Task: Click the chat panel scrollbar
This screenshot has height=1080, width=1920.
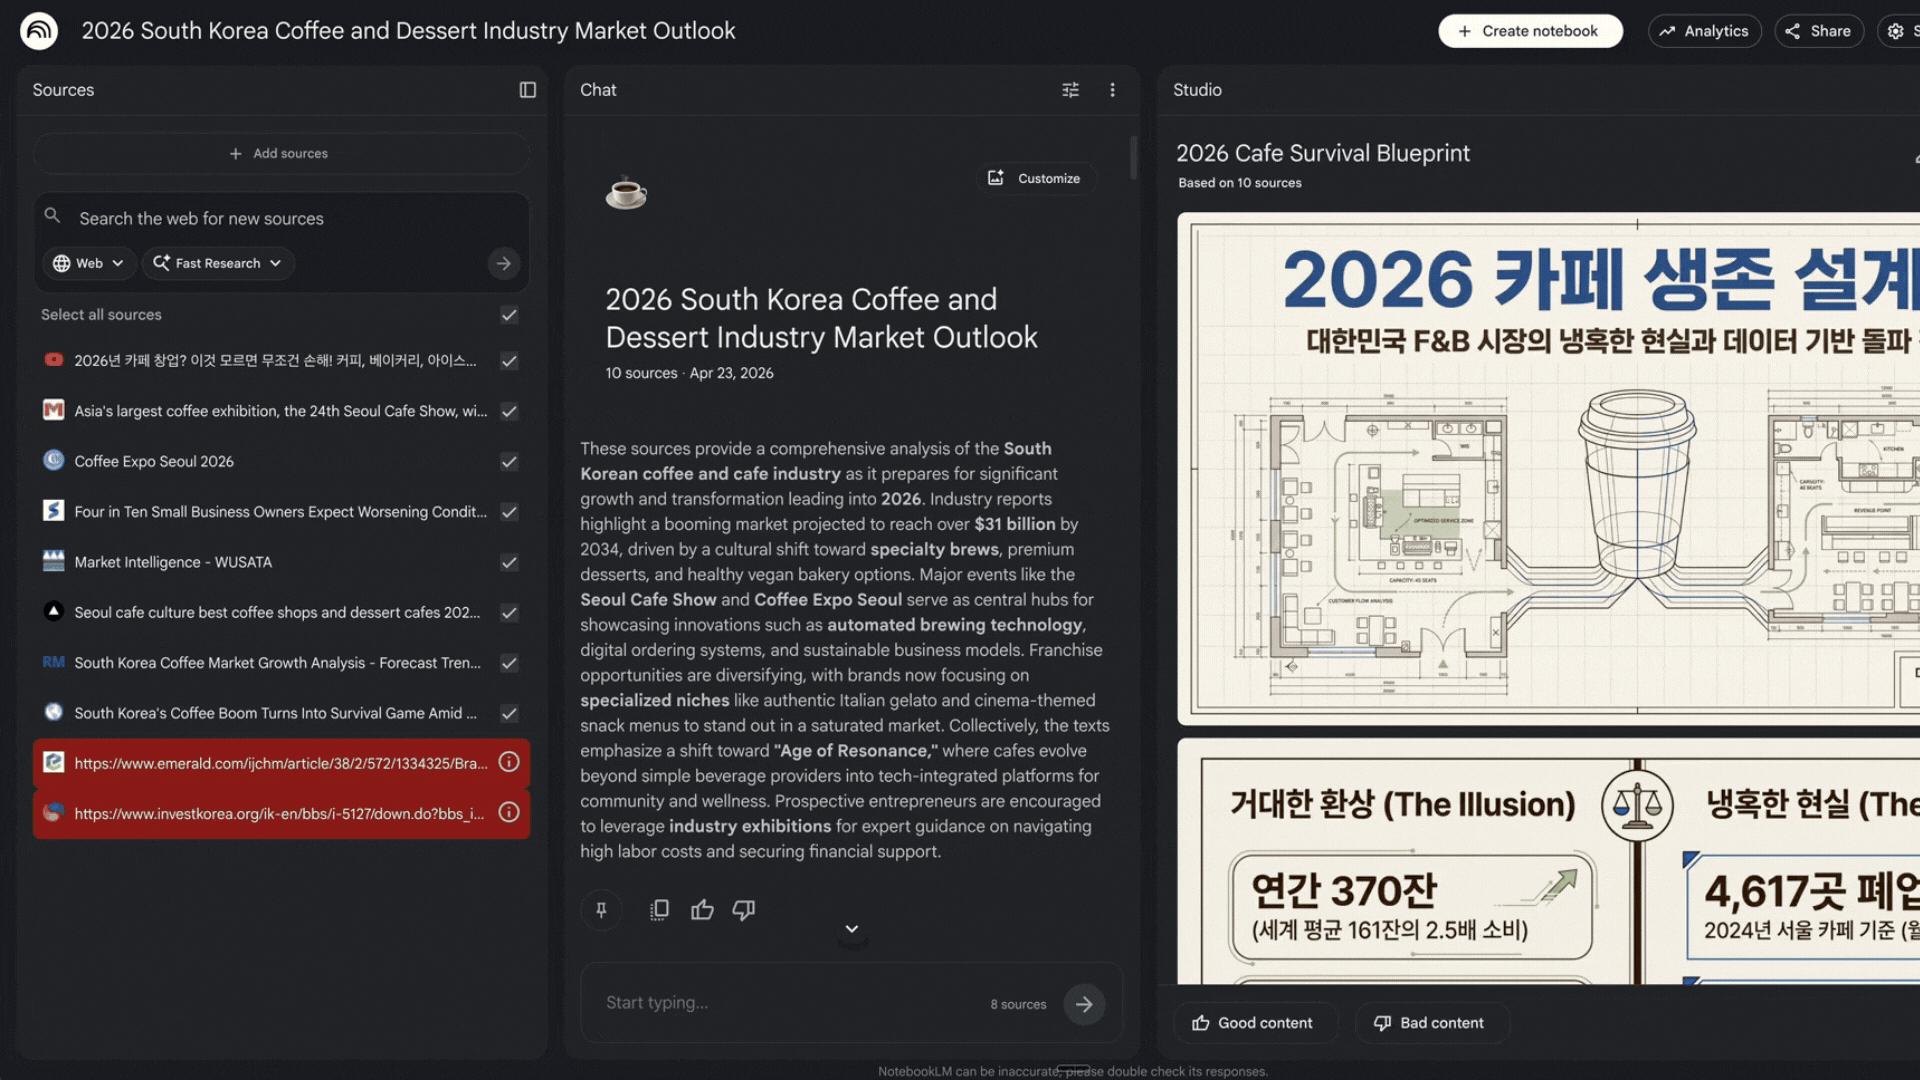Action: coord(1133,157)
